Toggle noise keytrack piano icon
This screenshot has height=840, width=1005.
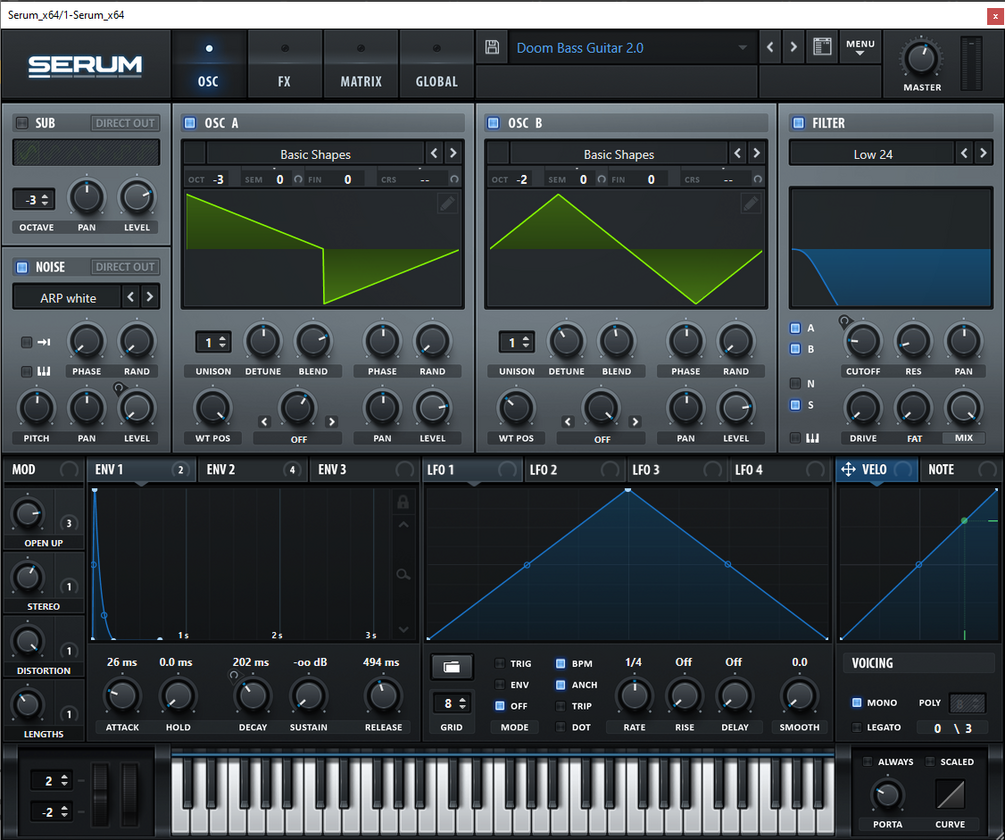tap(44, 371)
